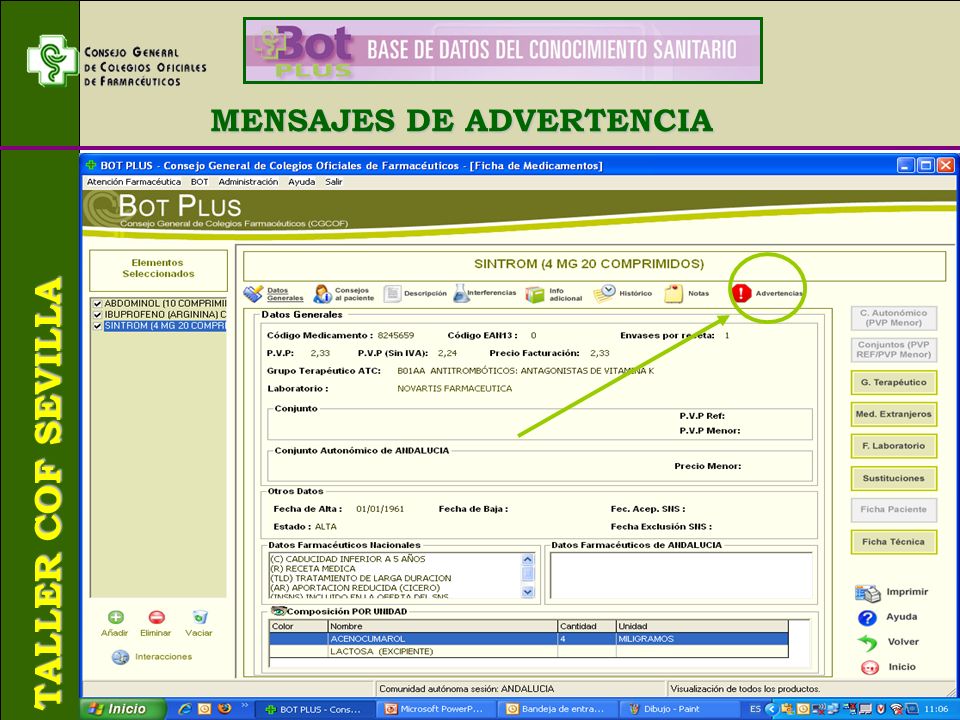
Task: Click the Datos Farmacéuticos de ANDALUCIA text box
Action: (681, 575)
